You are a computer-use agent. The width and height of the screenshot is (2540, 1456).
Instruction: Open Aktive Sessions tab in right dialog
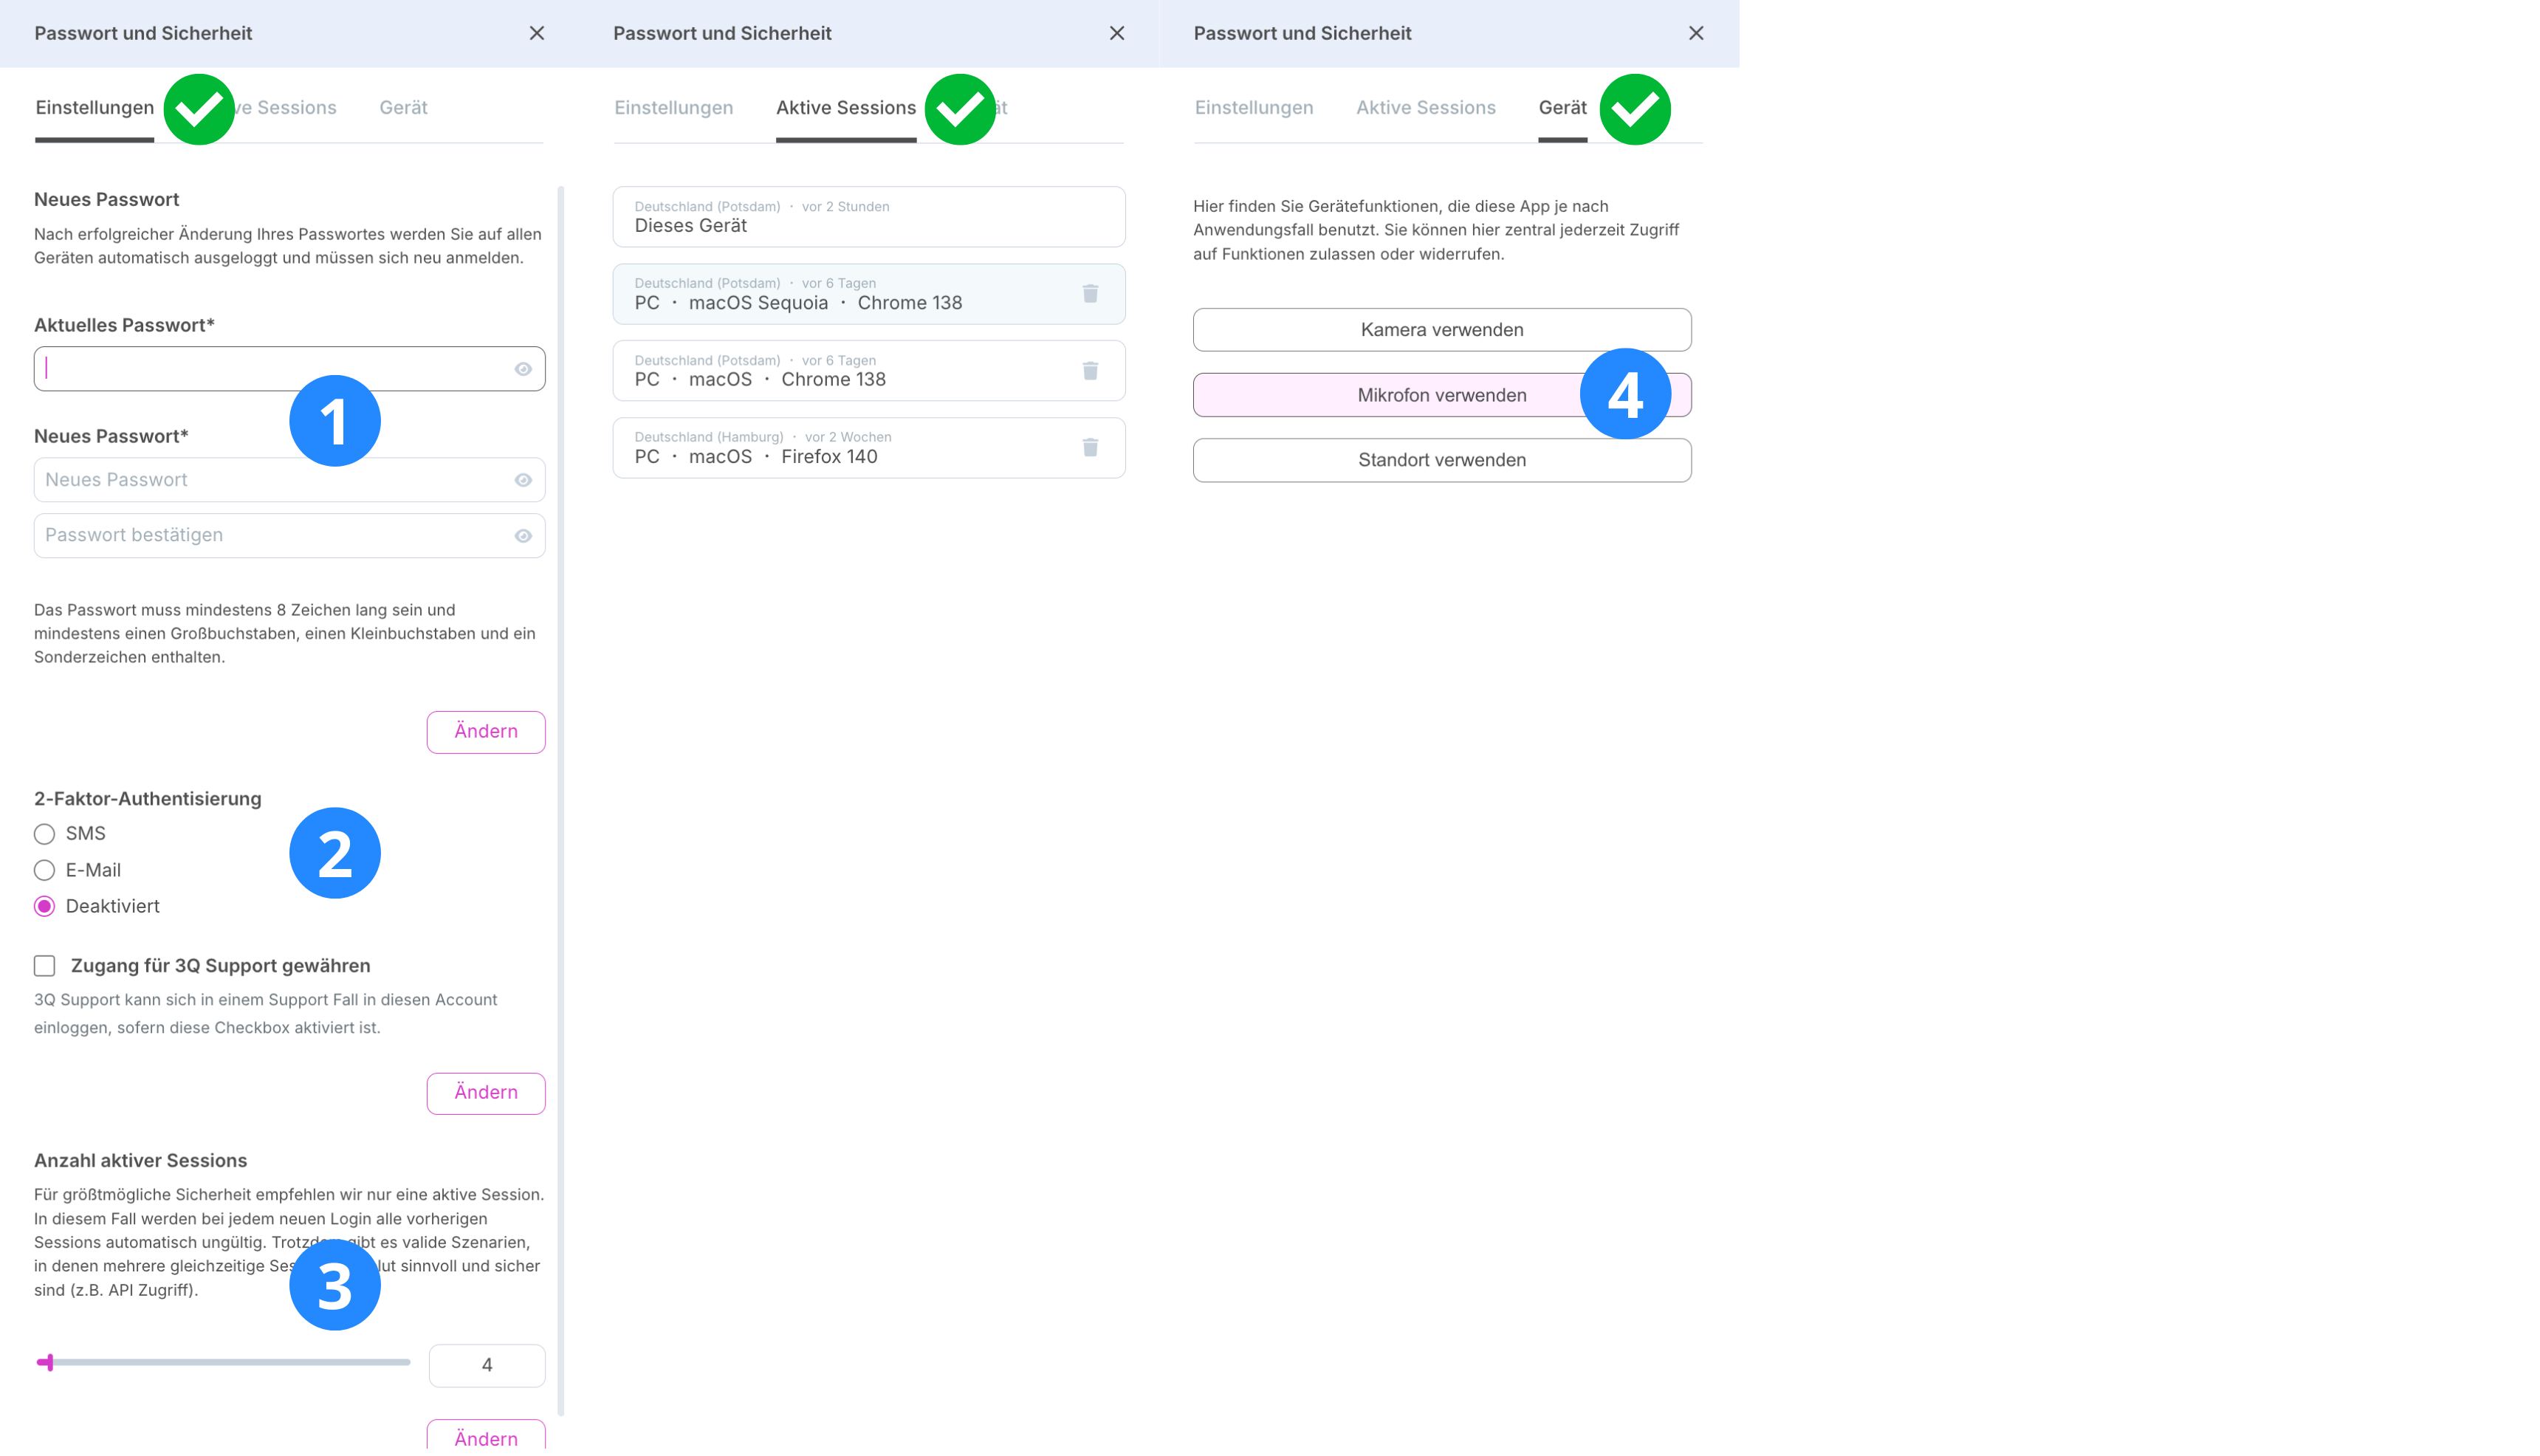(1425, 107)
